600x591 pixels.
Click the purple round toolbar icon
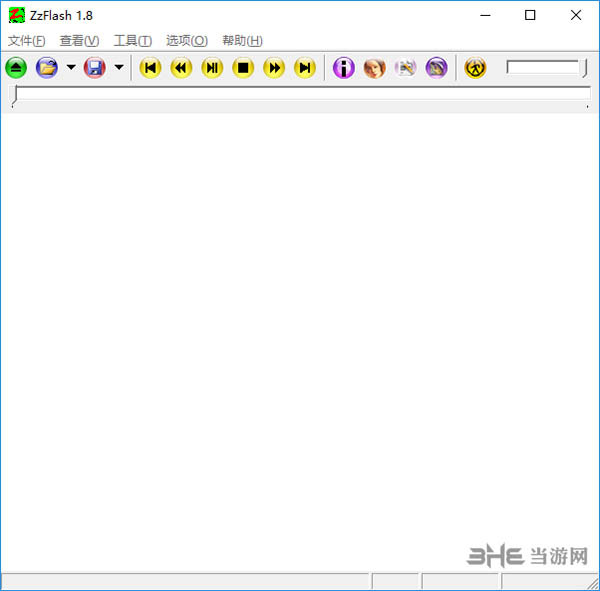(436, 68)
